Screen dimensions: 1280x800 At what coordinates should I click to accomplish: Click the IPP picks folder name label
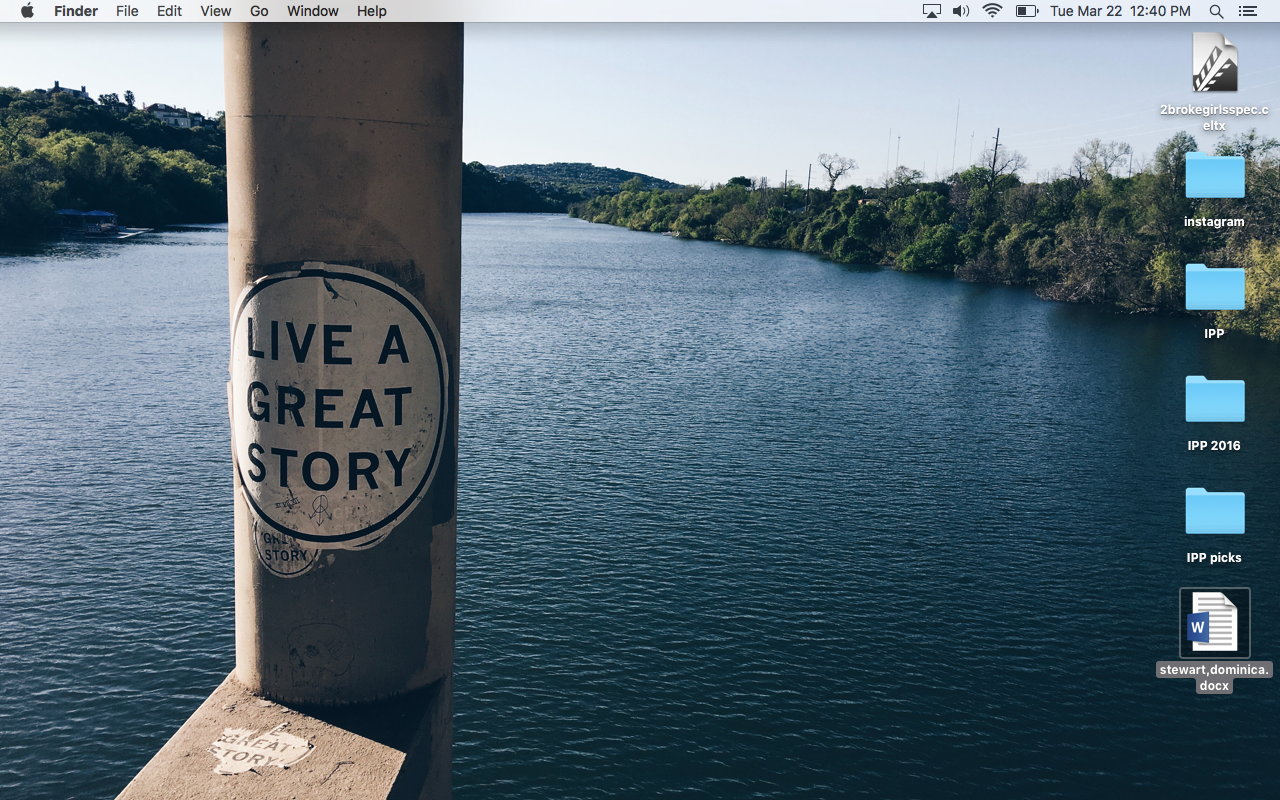pos(1214,558)
